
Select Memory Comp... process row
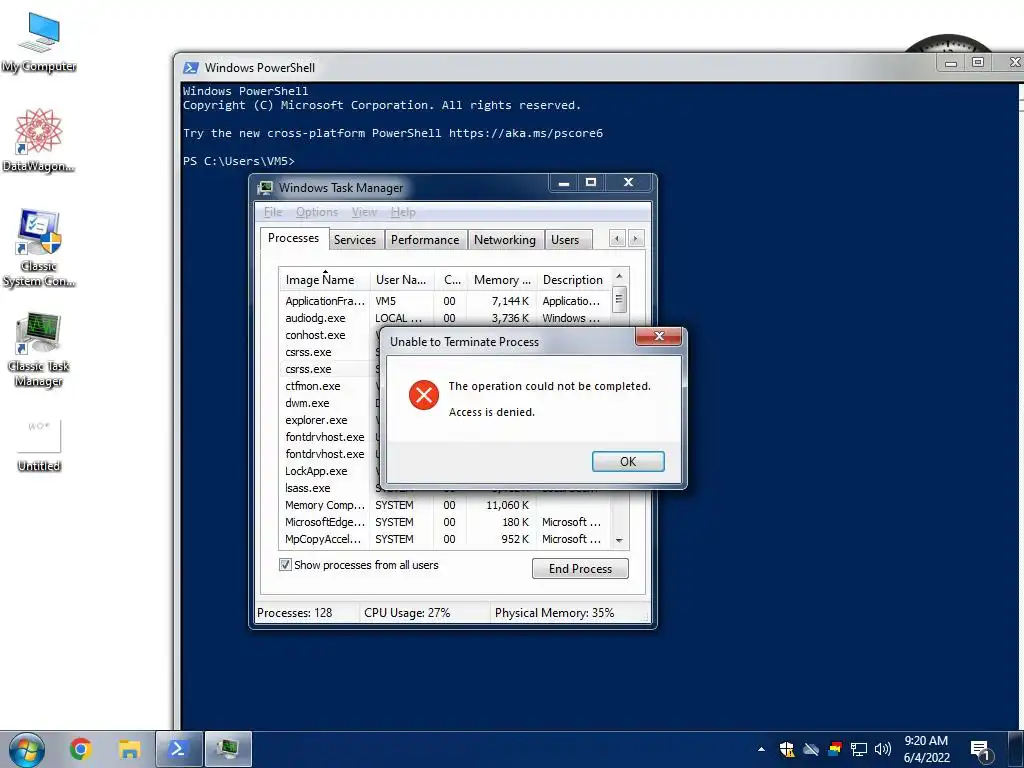(x=445, y=505)
